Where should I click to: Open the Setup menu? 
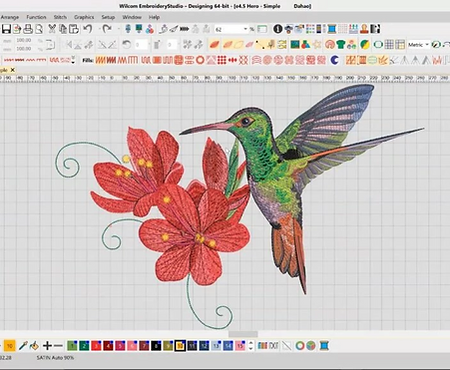[x=108, y=17]
